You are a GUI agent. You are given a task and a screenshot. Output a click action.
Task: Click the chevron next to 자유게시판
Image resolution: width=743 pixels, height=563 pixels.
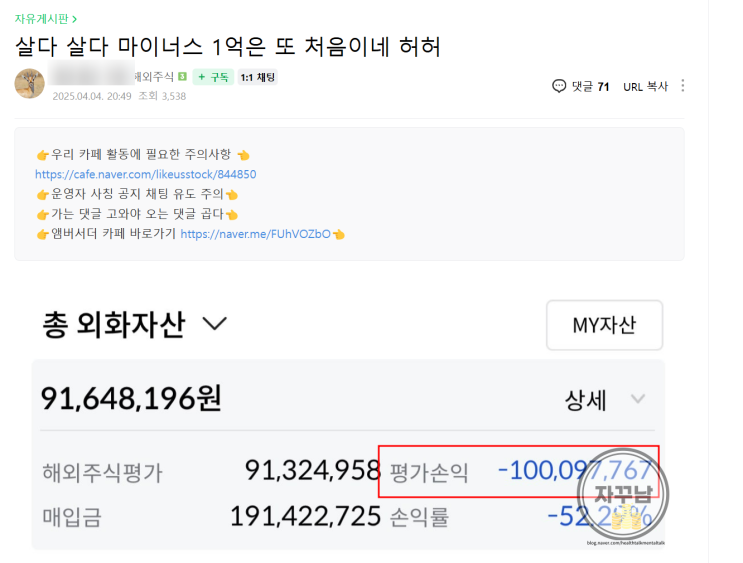pyautogui.click(x=75, y=18)
